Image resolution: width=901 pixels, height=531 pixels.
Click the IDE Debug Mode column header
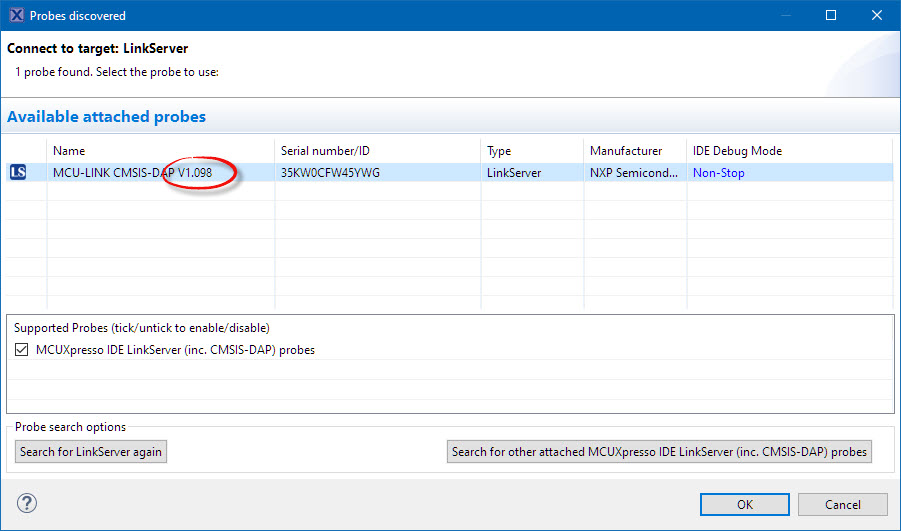pos(737,151)
